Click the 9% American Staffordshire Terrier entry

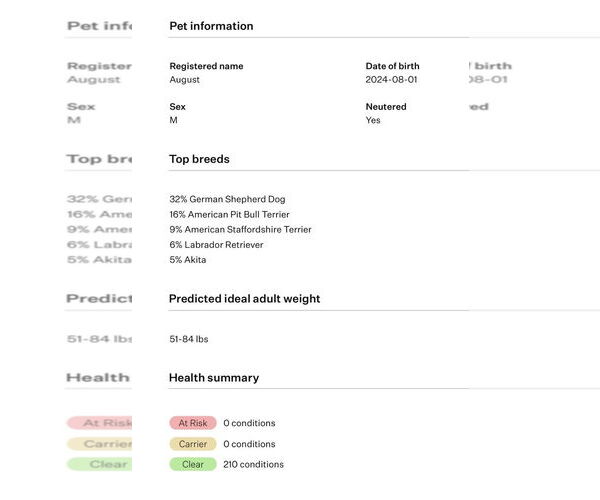240,230
